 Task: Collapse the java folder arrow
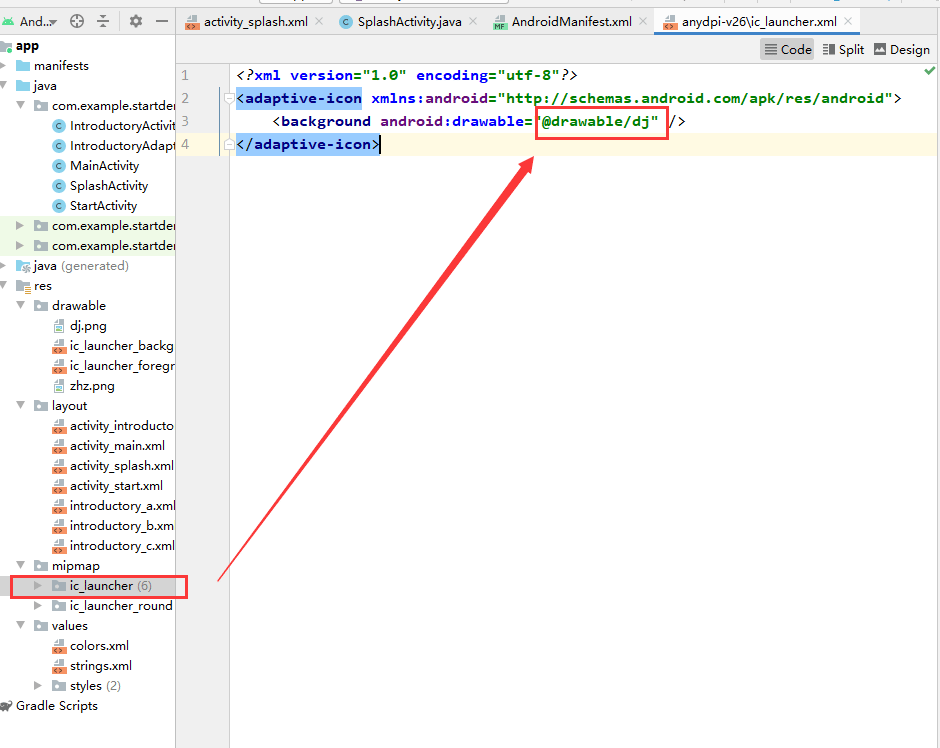(4, 86)
